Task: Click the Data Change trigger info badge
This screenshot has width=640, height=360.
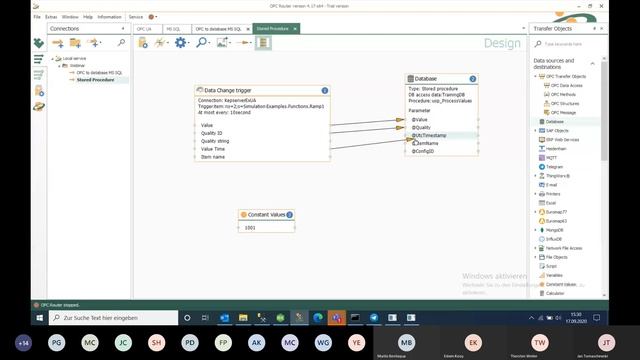Action: pyautogui.click(x=324, y=91)
